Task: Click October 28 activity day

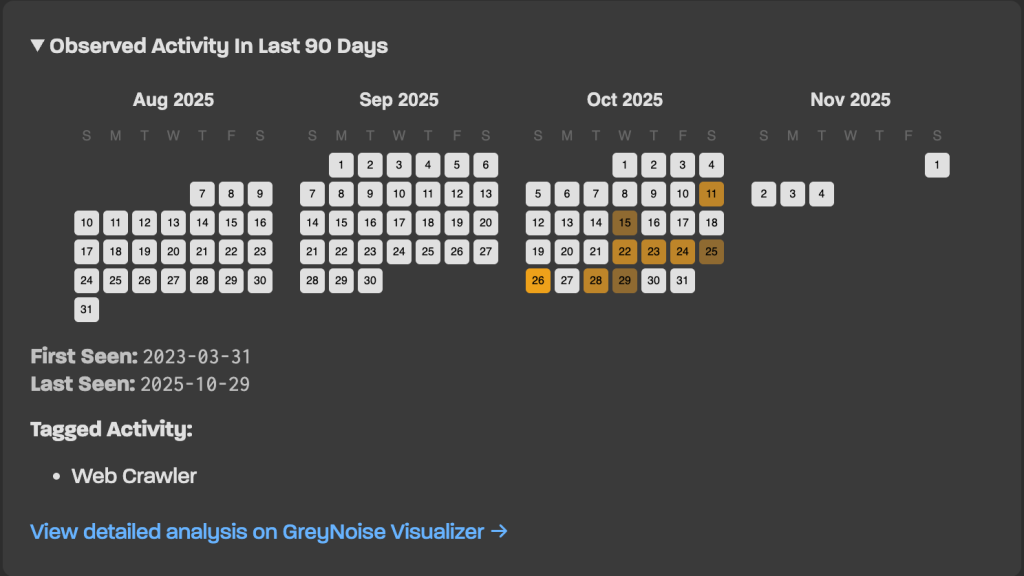Action: pos(596,281)
